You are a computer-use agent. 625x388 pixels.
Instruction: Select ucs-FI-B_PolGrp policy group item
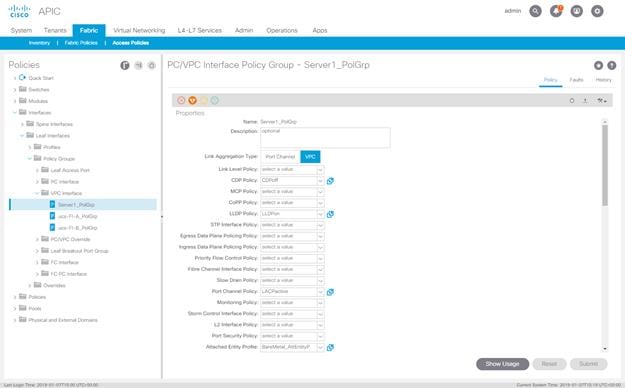77,228
